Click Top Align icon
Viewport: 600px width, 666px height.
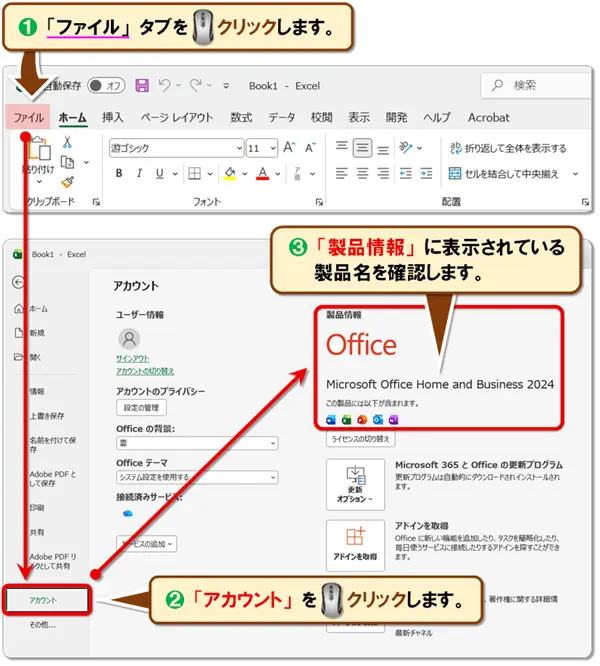pos(341,147)
